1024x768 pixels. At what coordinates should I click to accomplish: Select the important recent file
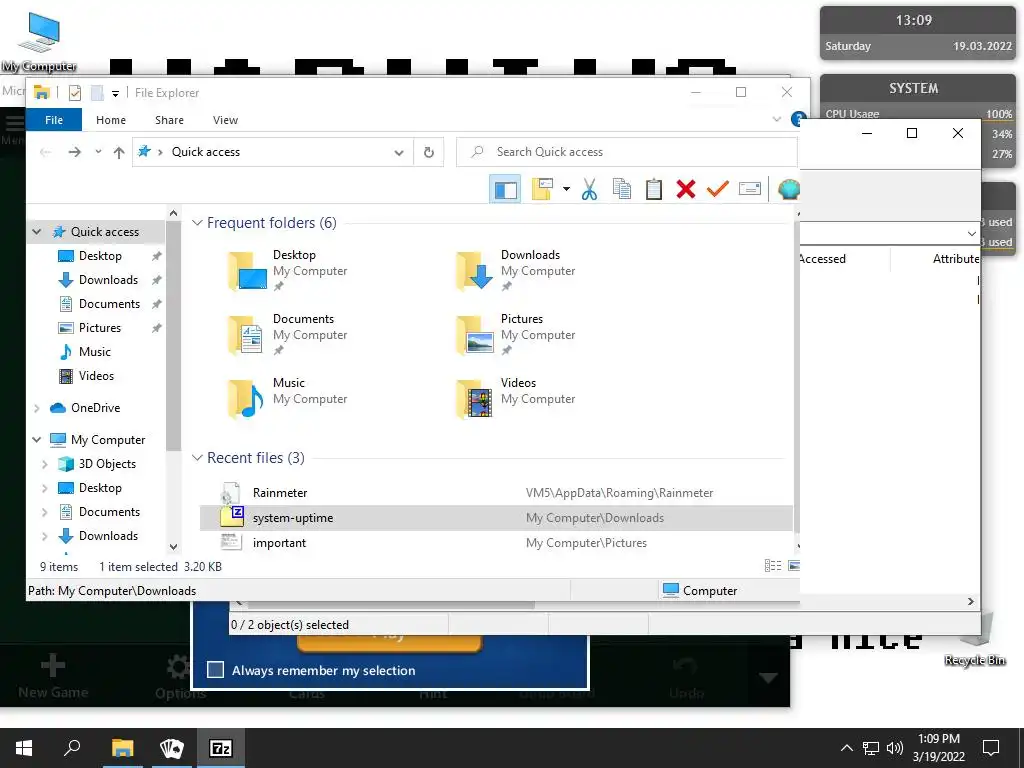click(496, 543)
